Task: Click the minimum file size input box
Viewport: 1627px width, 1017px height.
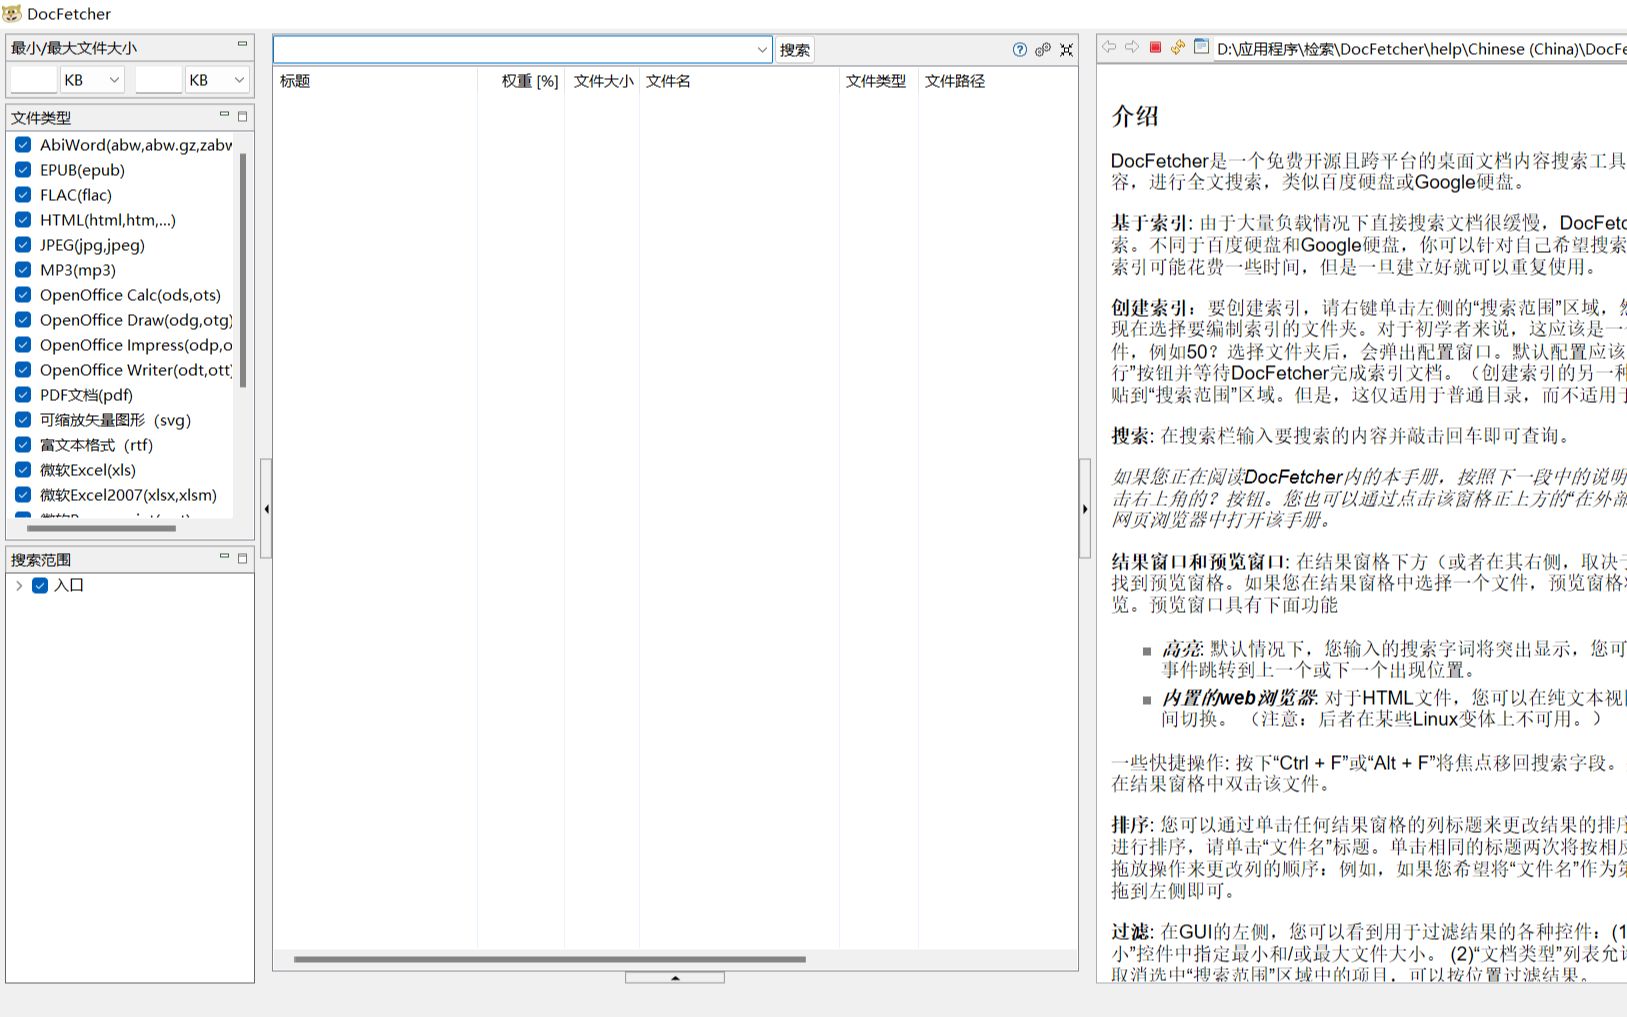Action: tap(34, 80)
